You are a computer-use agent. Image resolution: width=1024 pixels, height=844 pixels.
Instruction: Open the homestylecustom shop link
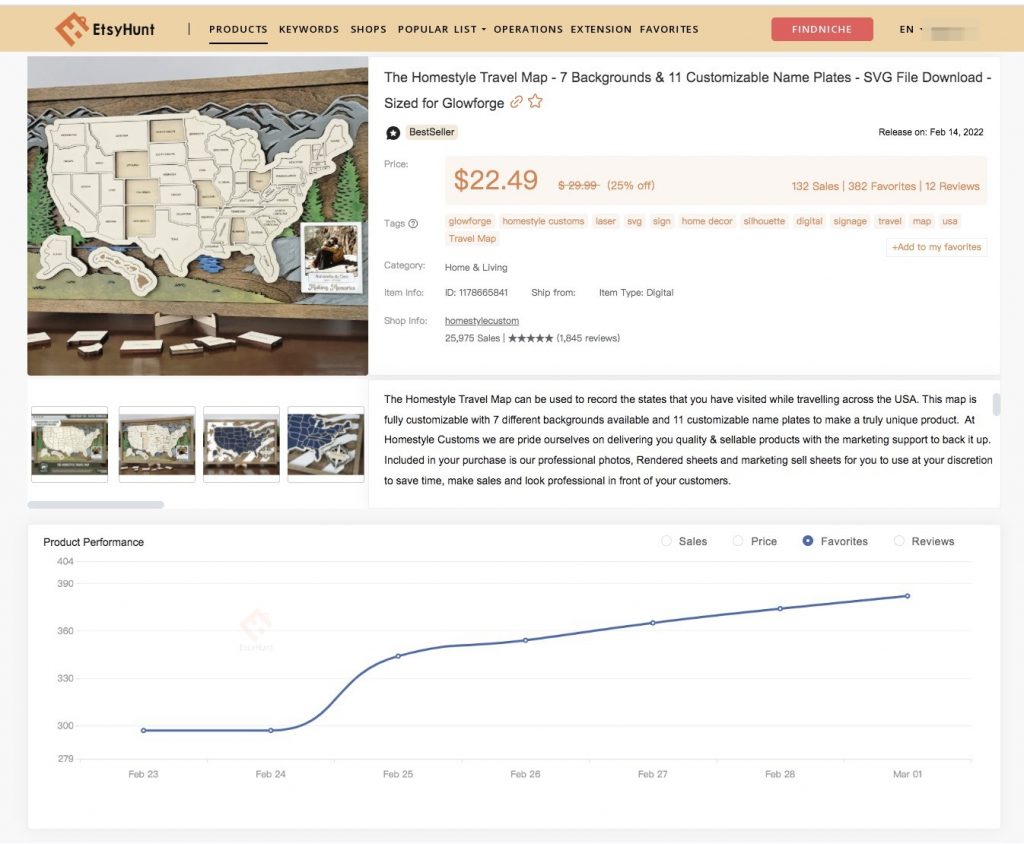click(481, 320)
